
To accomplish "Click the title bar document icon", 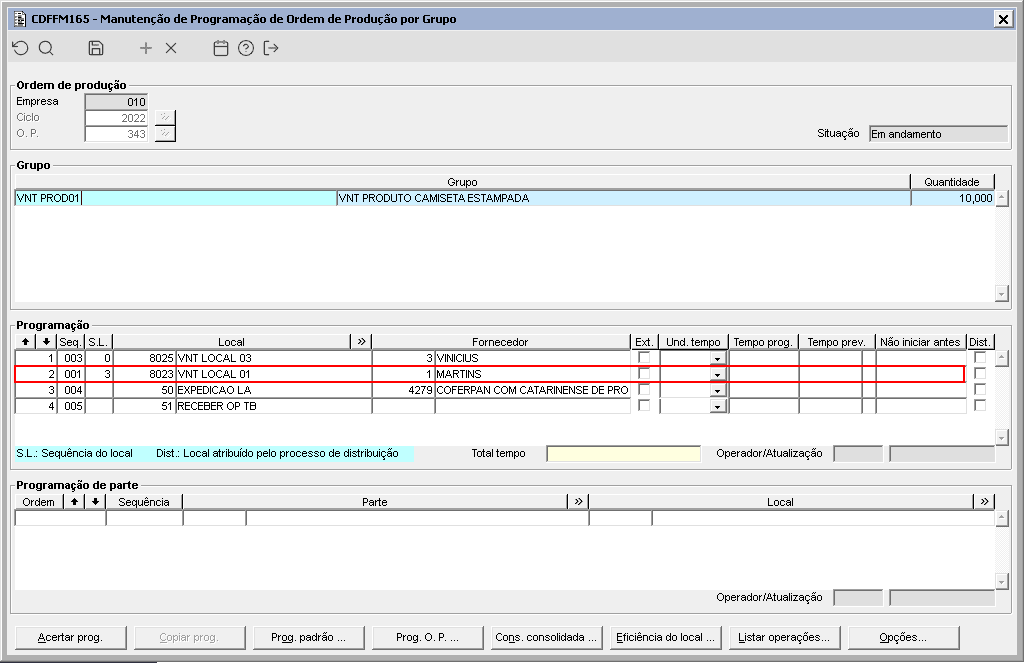I will click(20, 19).
